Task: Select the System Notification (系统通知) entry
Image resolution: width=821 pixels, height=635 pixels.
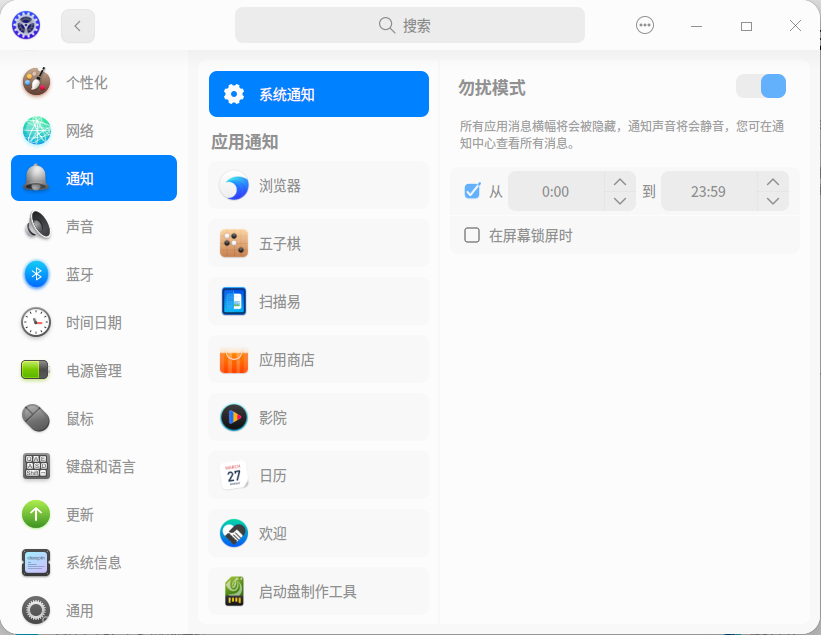Action: [x=319, y=94]
